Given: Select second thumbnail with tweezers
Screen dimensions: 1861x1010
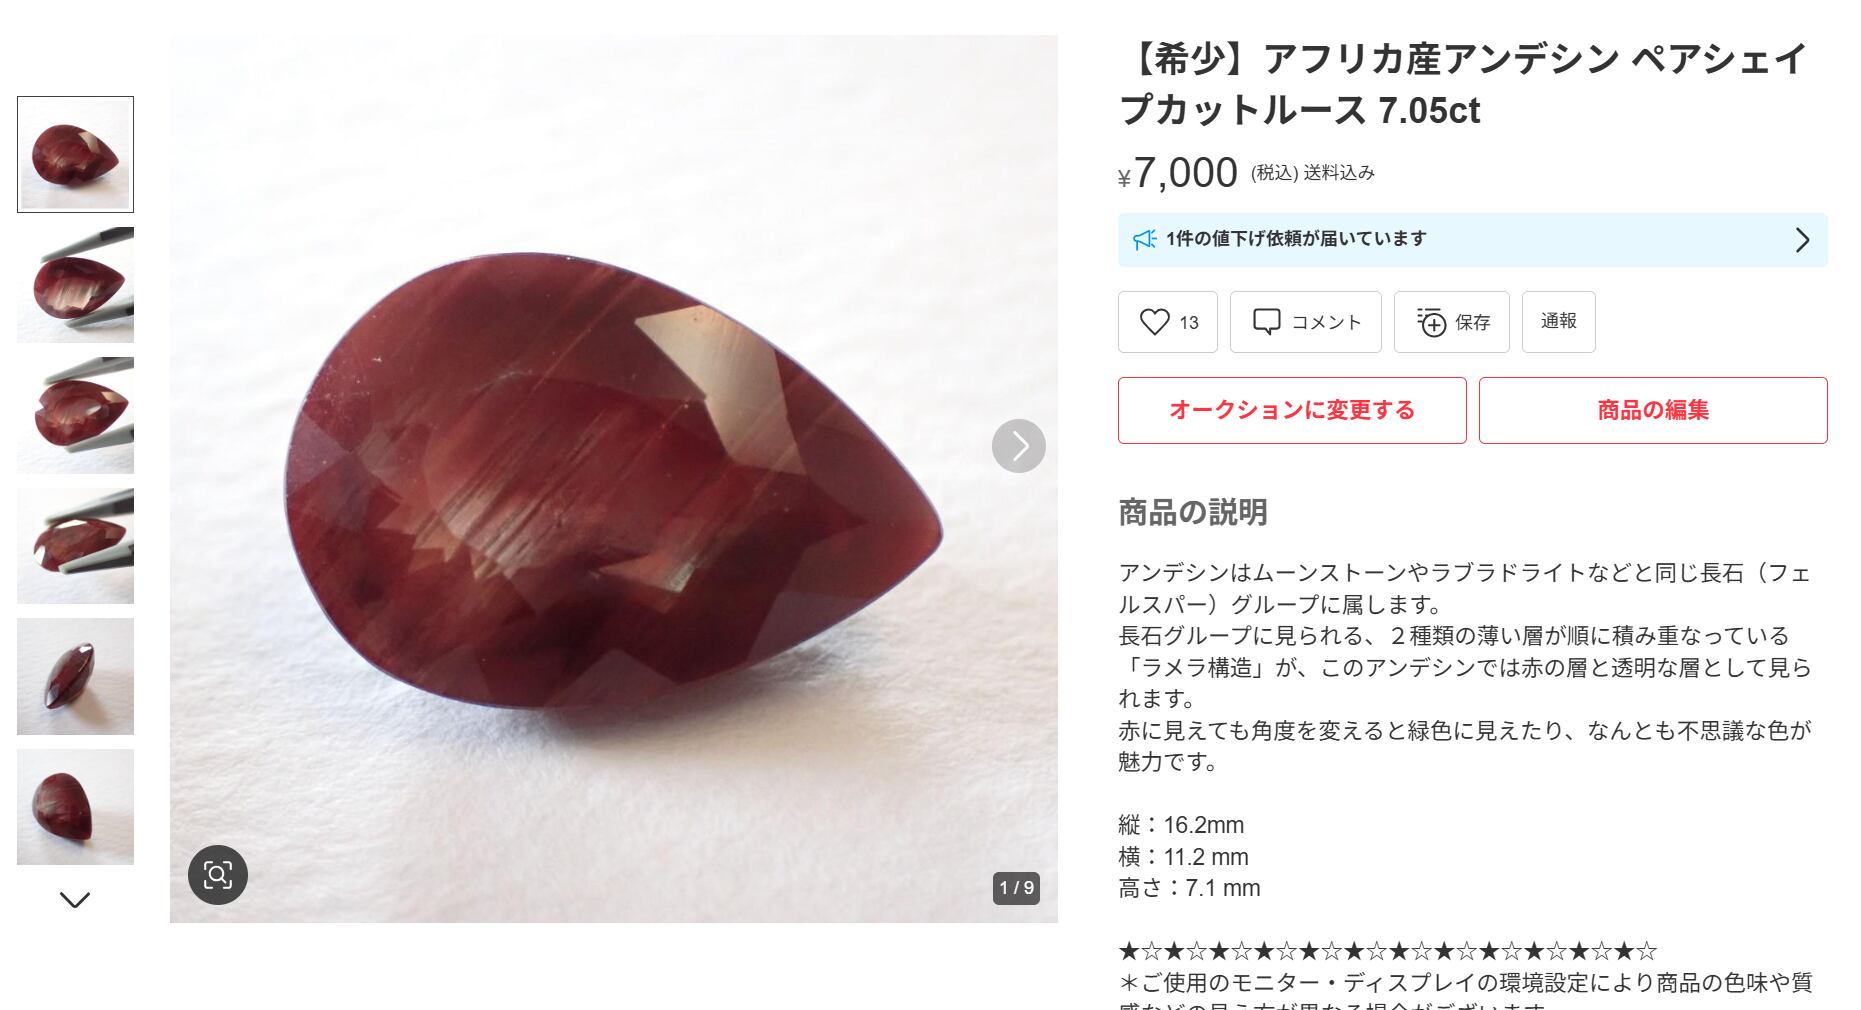Looking at the screenshot, I should [x=75, y=285].
